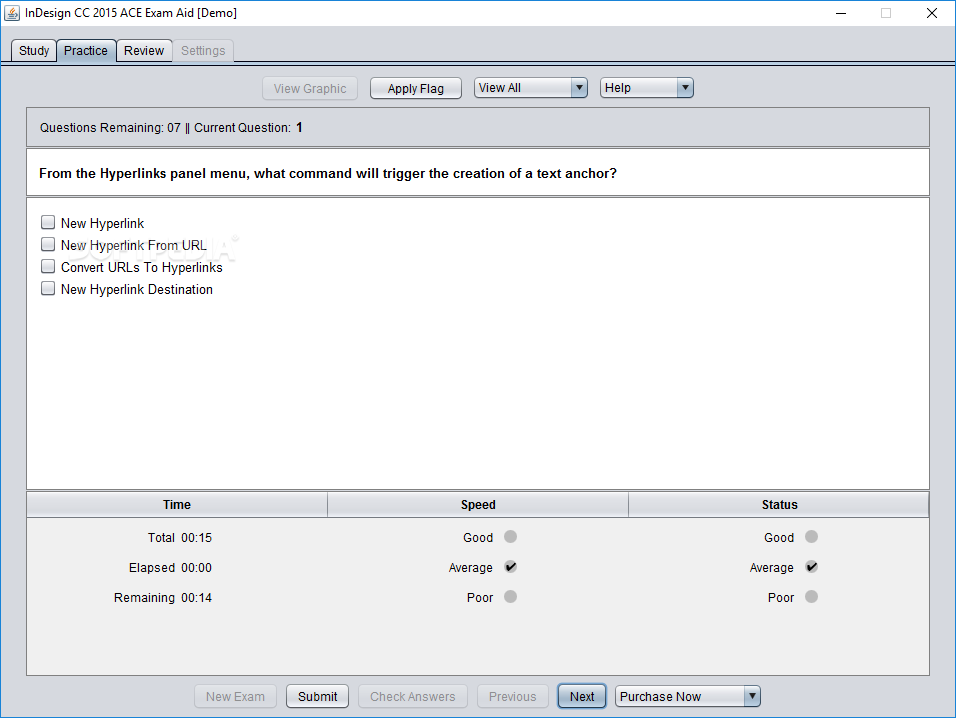Viewport: 956px width, 718px height.
Task: Click the Java app icon in title bar
Action: point(12,13)
